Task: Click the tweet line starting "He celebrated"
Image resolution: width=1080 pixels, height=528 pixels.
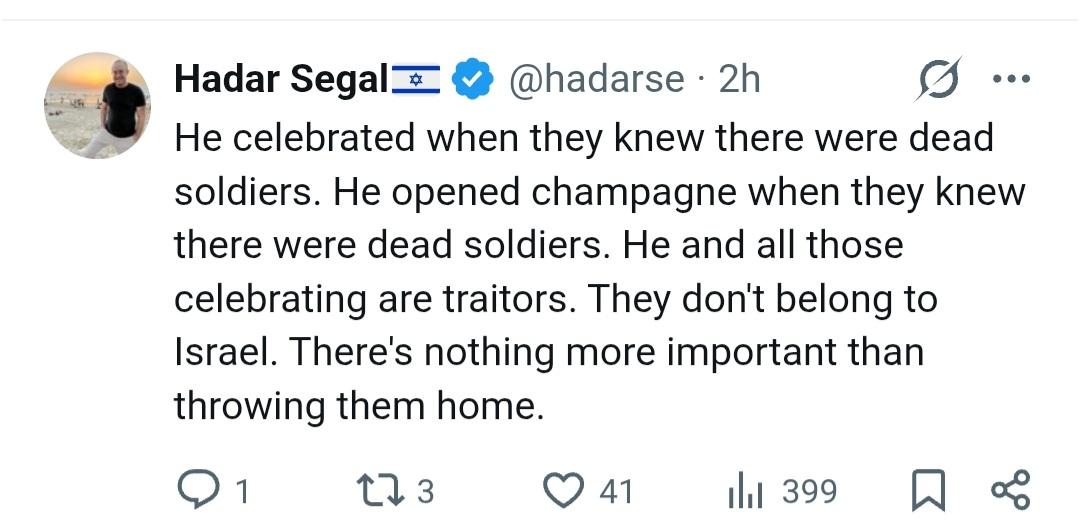Action: pos(583,138)
